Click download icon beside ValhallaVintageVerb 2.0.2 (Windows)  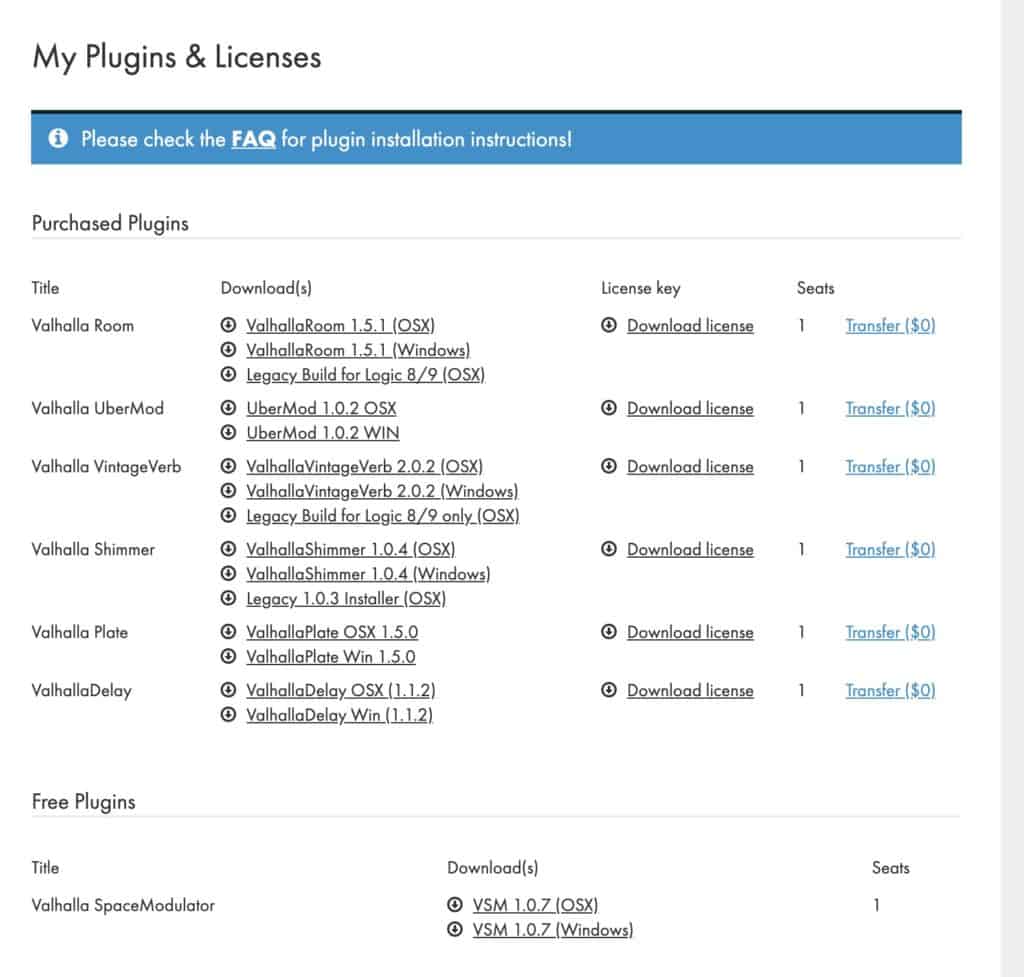coord(228,490)
